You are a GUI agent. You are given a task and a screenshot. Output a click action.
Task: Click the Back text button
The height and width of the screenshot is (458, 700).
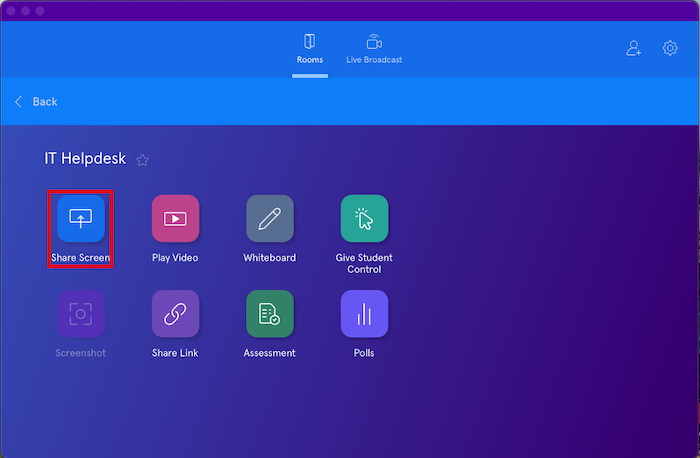[x=45, y=102]
